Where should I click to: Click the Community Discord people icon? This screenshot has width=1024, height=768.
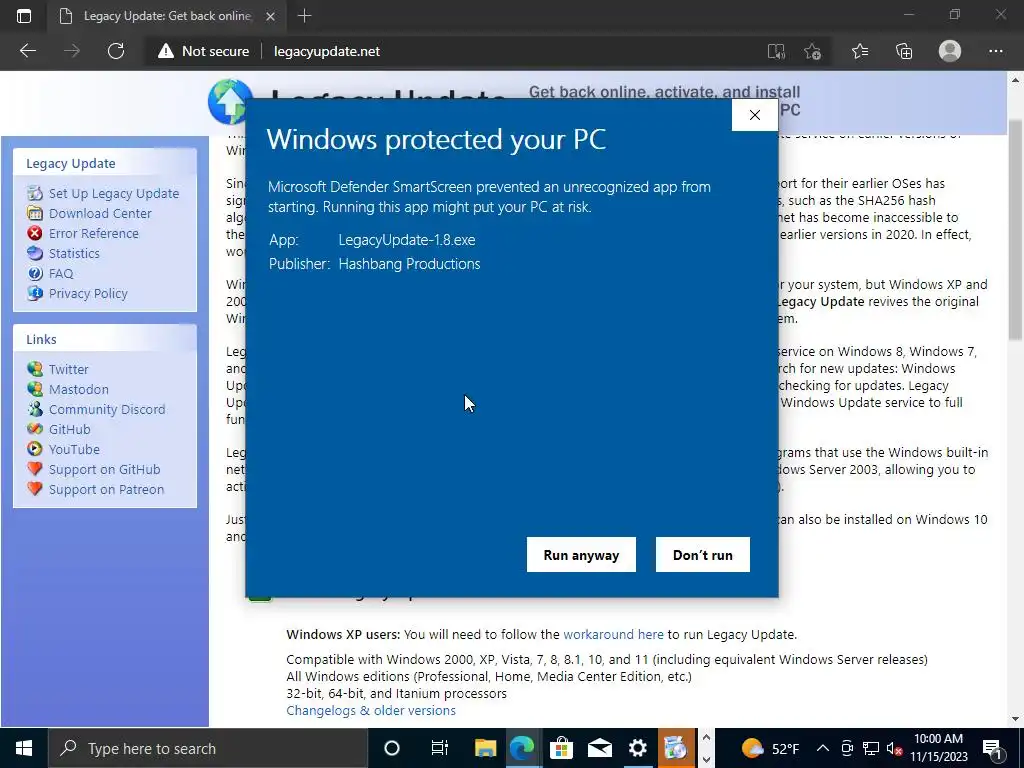coord(35,409)
